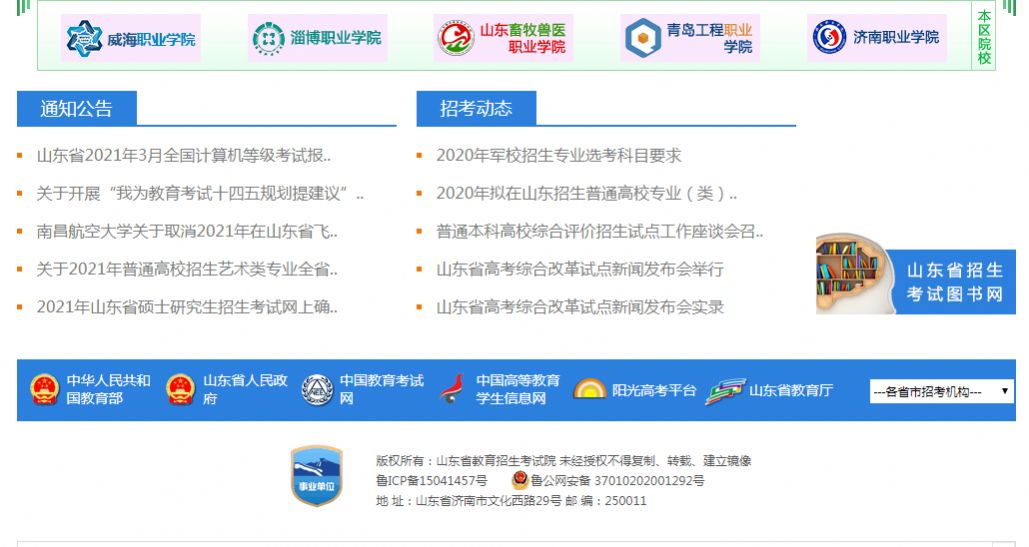Open notice on 2021年山东省硕士研究生招生考试
Image resolution: width=1029 pixels, height=547 pixels.
(187, 307)
